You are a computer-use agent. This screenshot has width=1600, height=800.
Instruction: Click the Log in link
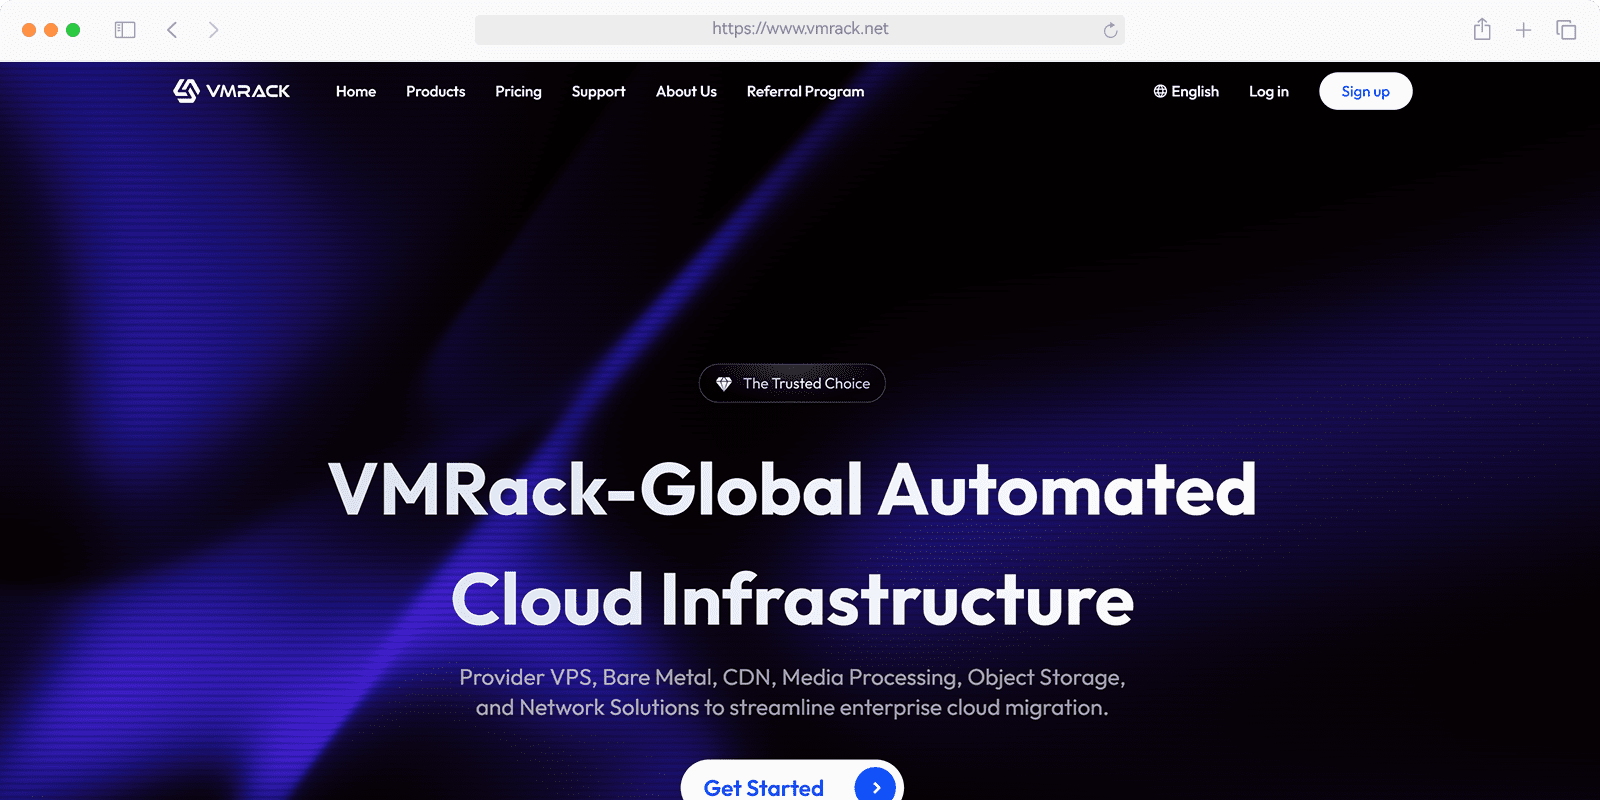[1268, 91]
